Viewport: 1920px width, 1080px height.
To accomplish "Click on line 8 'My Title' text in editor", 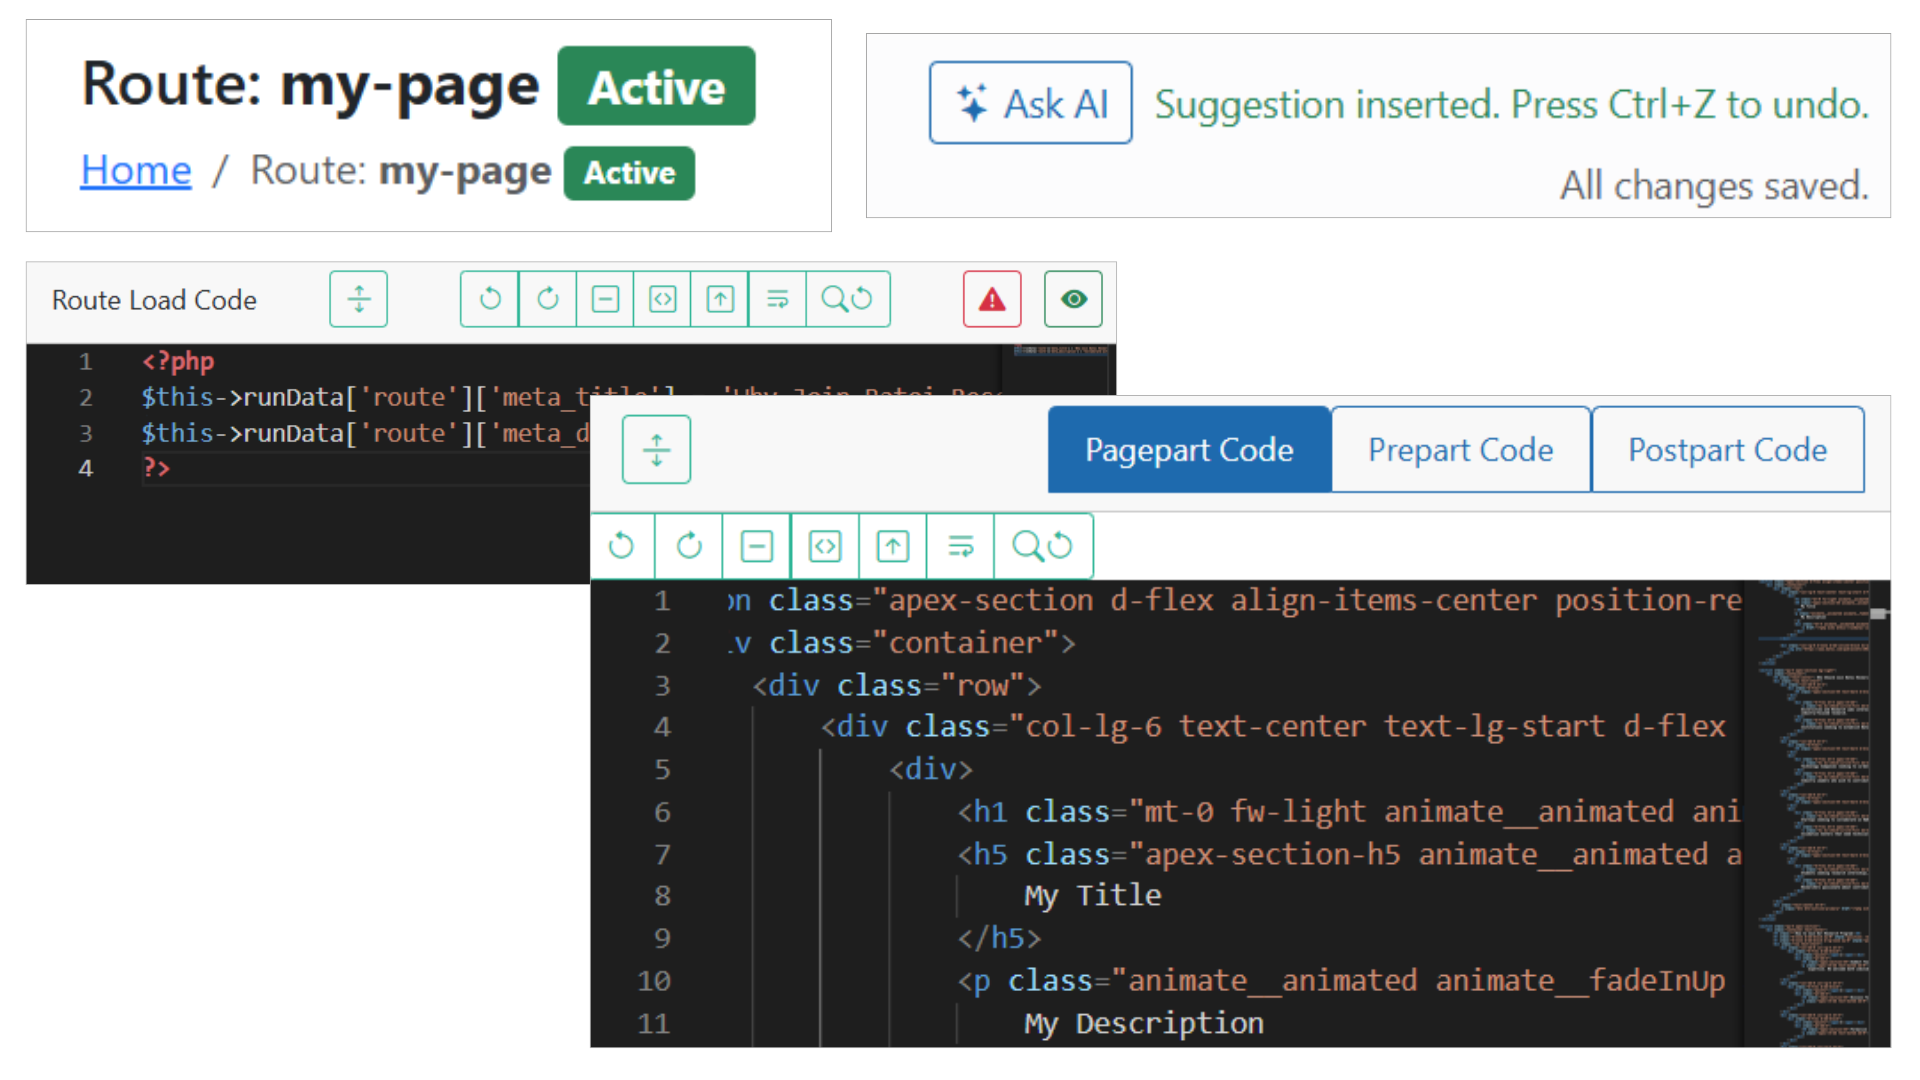I will (1092, 896).
